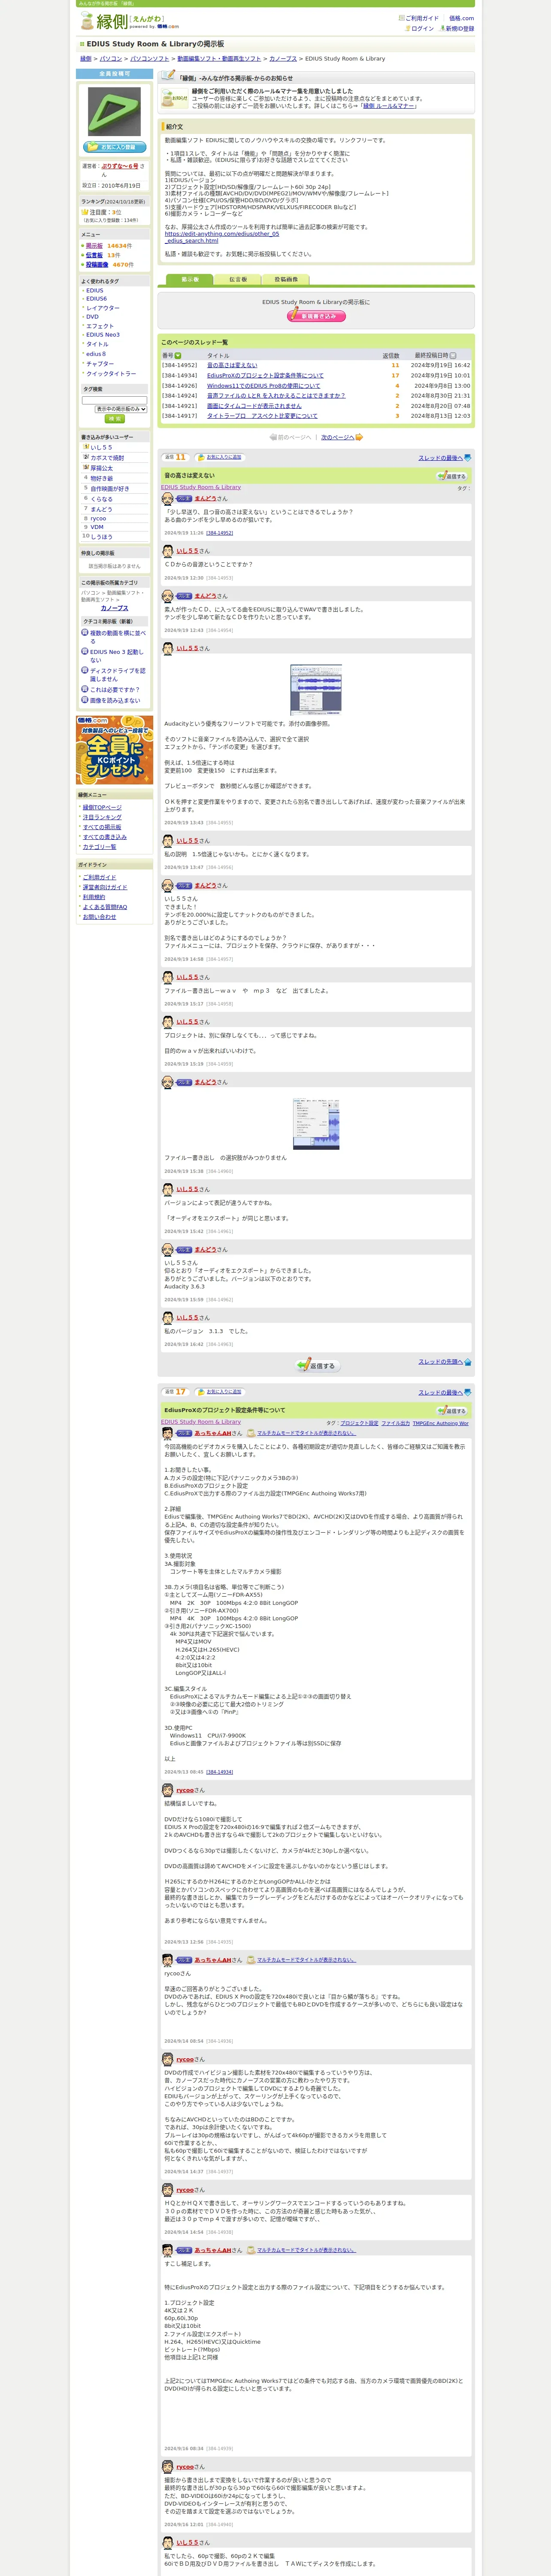Open カノープス breadcrumb link
This screenshot has width=551, height=2576.
tap(282, 59)
